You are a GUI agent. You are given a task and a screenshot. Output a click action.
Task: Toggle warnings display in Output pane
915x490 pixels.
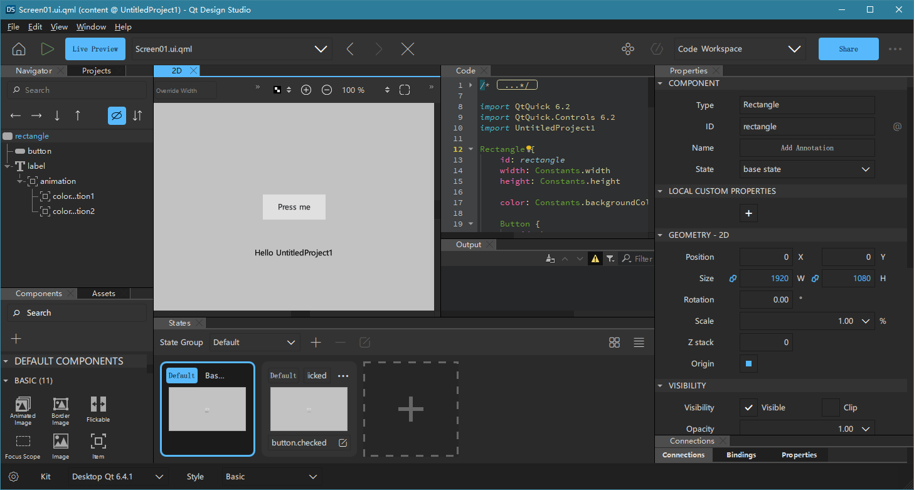pos(595,258)
